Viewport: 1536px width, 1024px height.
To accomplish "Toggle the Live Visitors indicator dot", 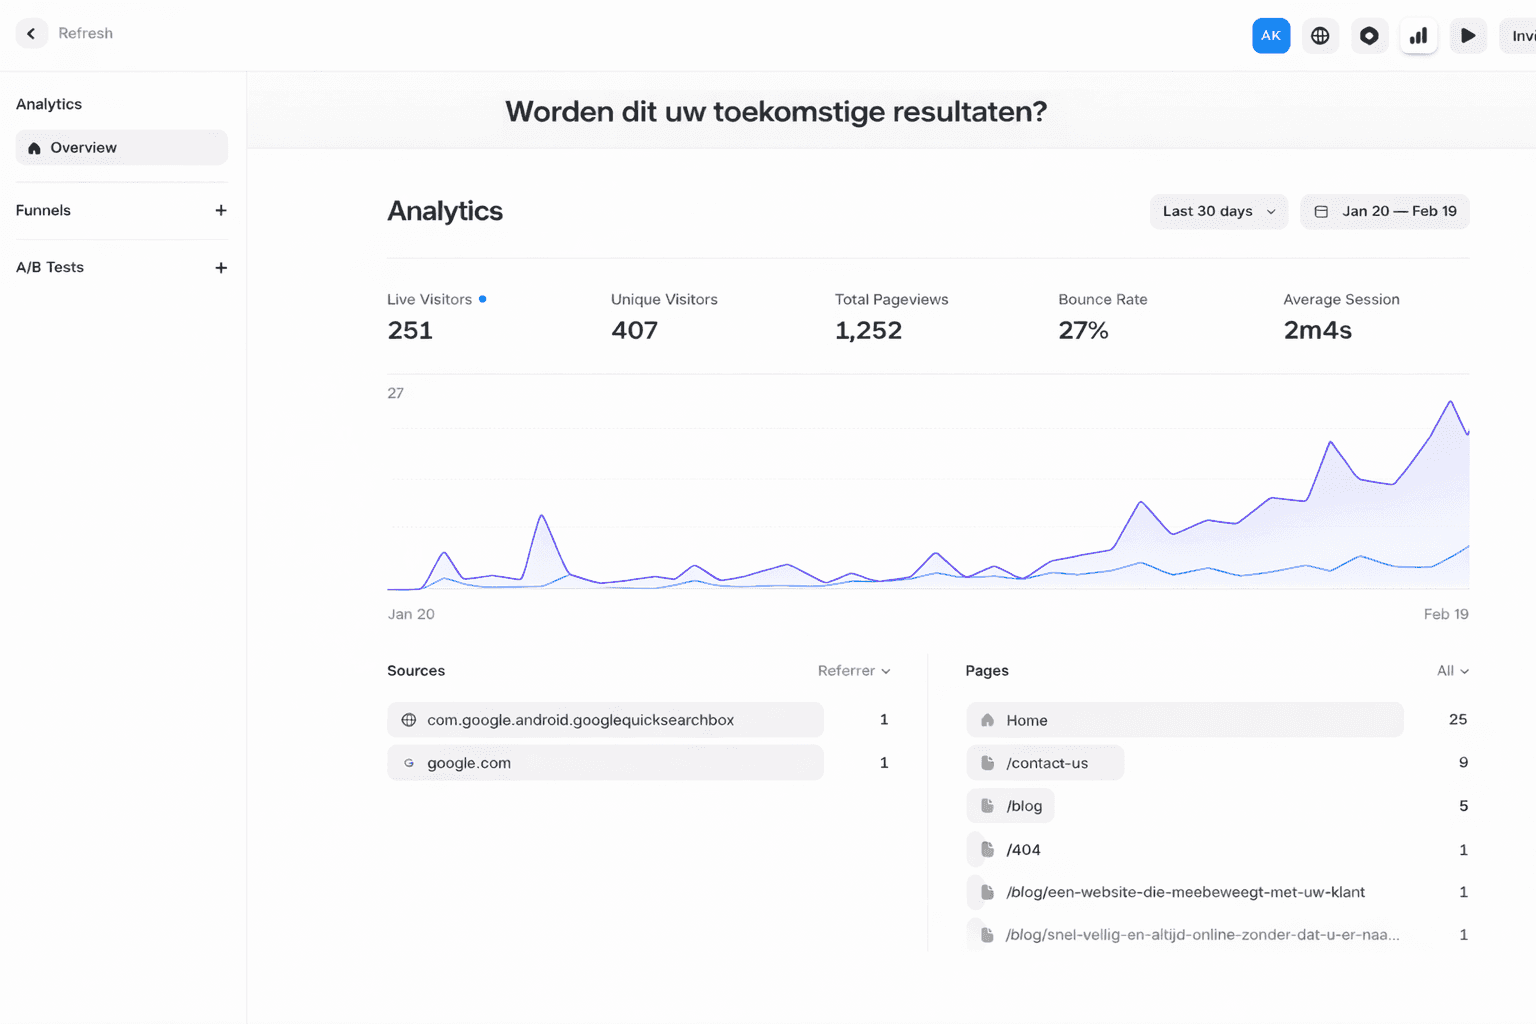I will [482, 298].
